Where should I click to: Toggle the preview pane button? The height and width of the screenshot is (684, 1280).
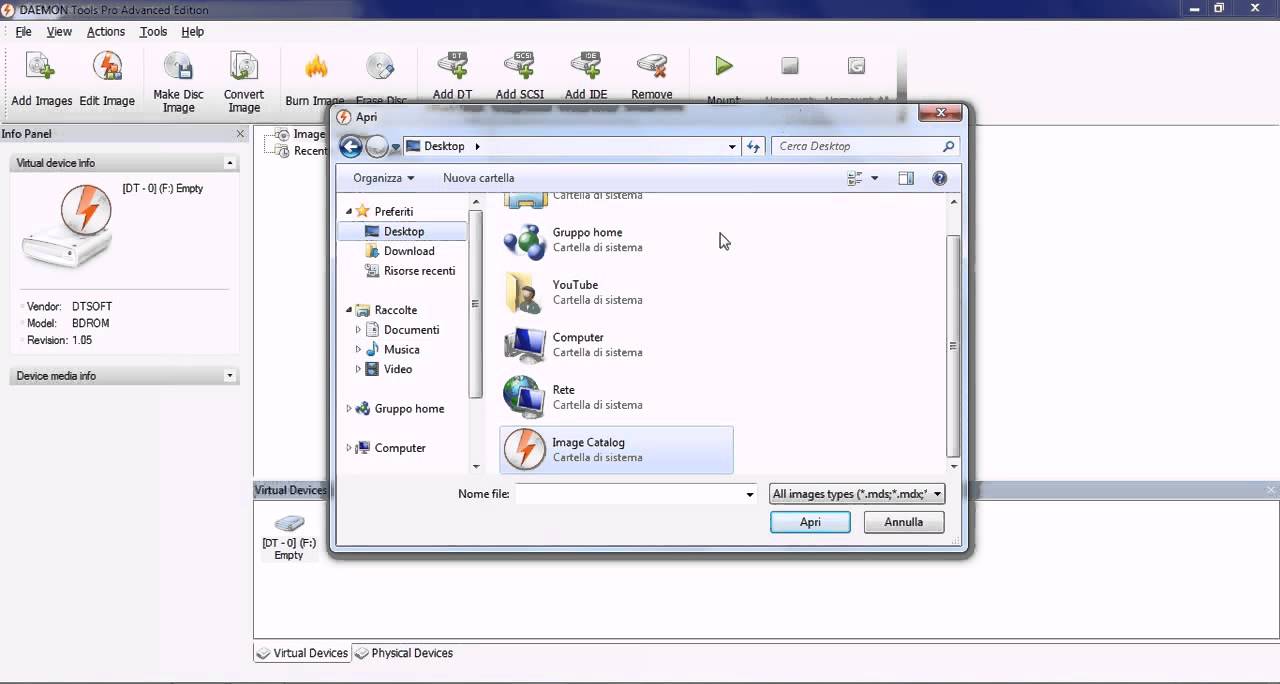[906, 178]
